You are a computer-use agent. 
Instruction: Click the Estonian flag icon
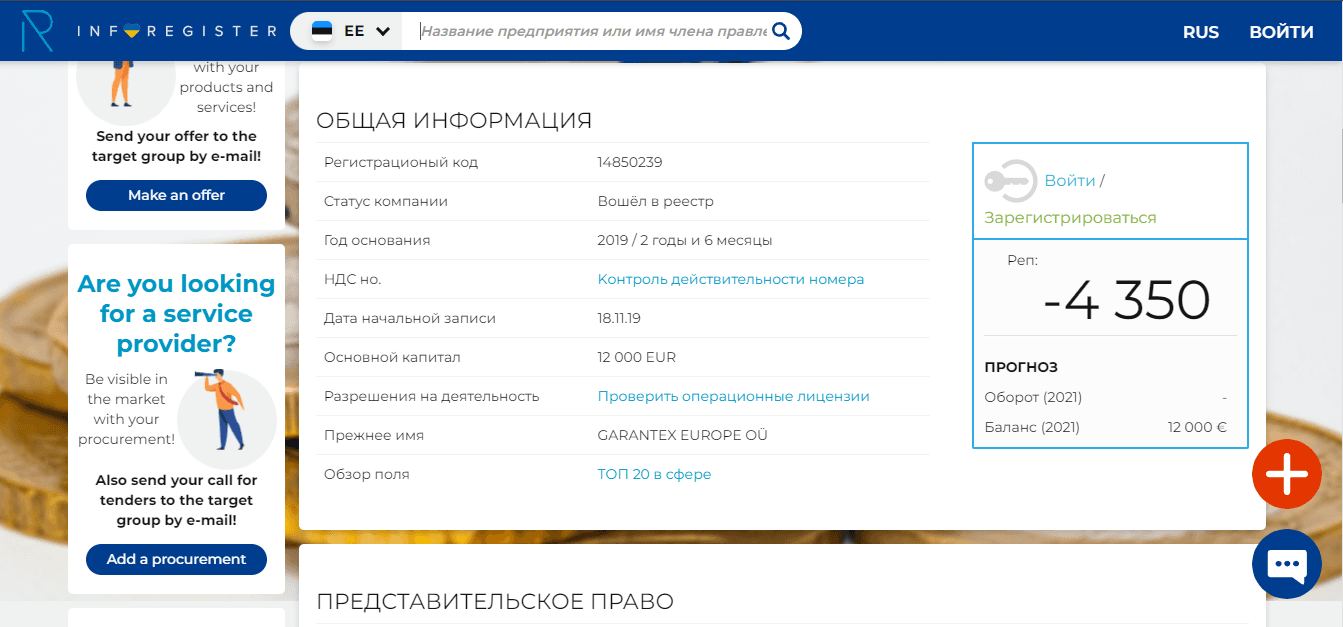click(x=322, y=31)
